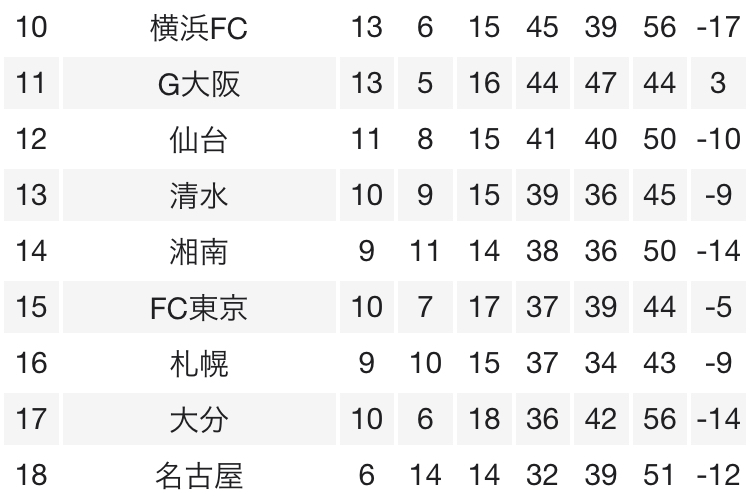The image size is (750, 503).
Task: Click rank 15 cell for FC東京
Action: click(x=32, y=307)
